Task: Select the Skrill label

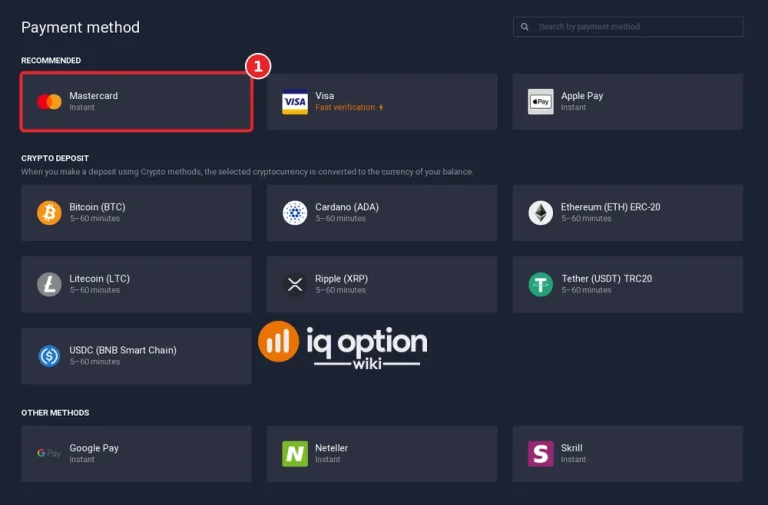Action: 572,448
